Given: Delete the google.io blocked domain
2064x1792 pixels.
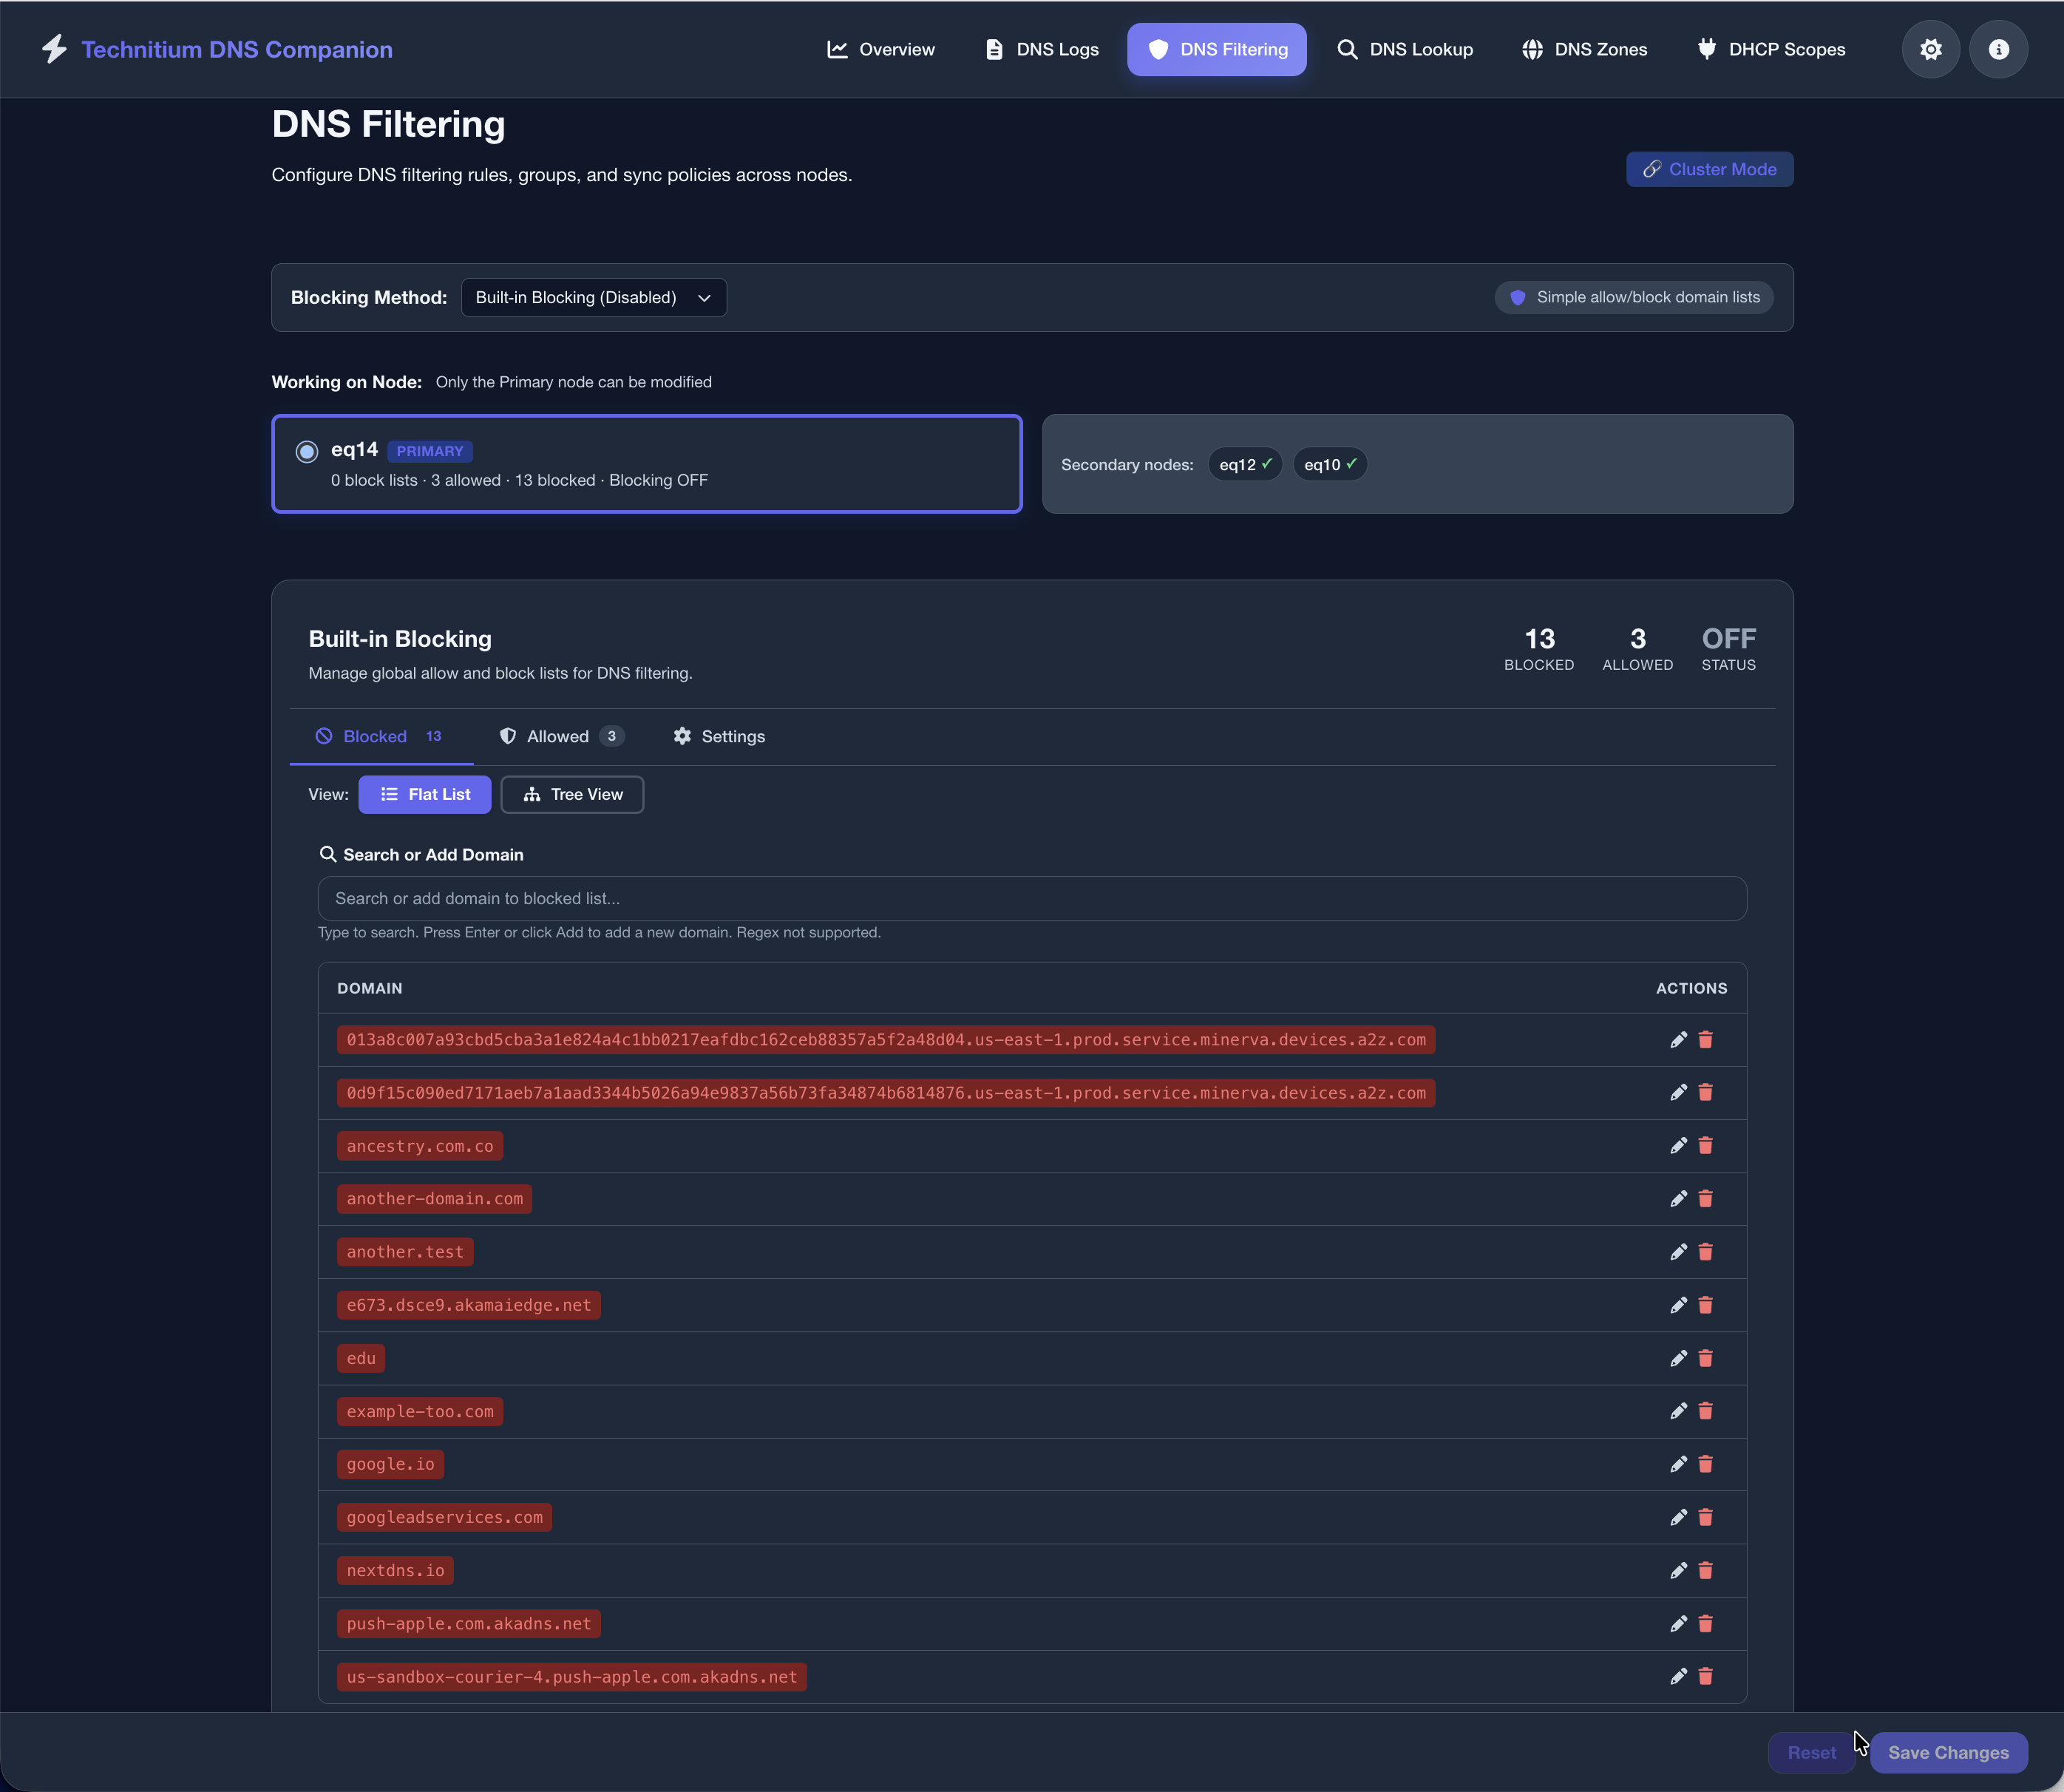Looking at the screenshot, I should tap(1706, 1464).
